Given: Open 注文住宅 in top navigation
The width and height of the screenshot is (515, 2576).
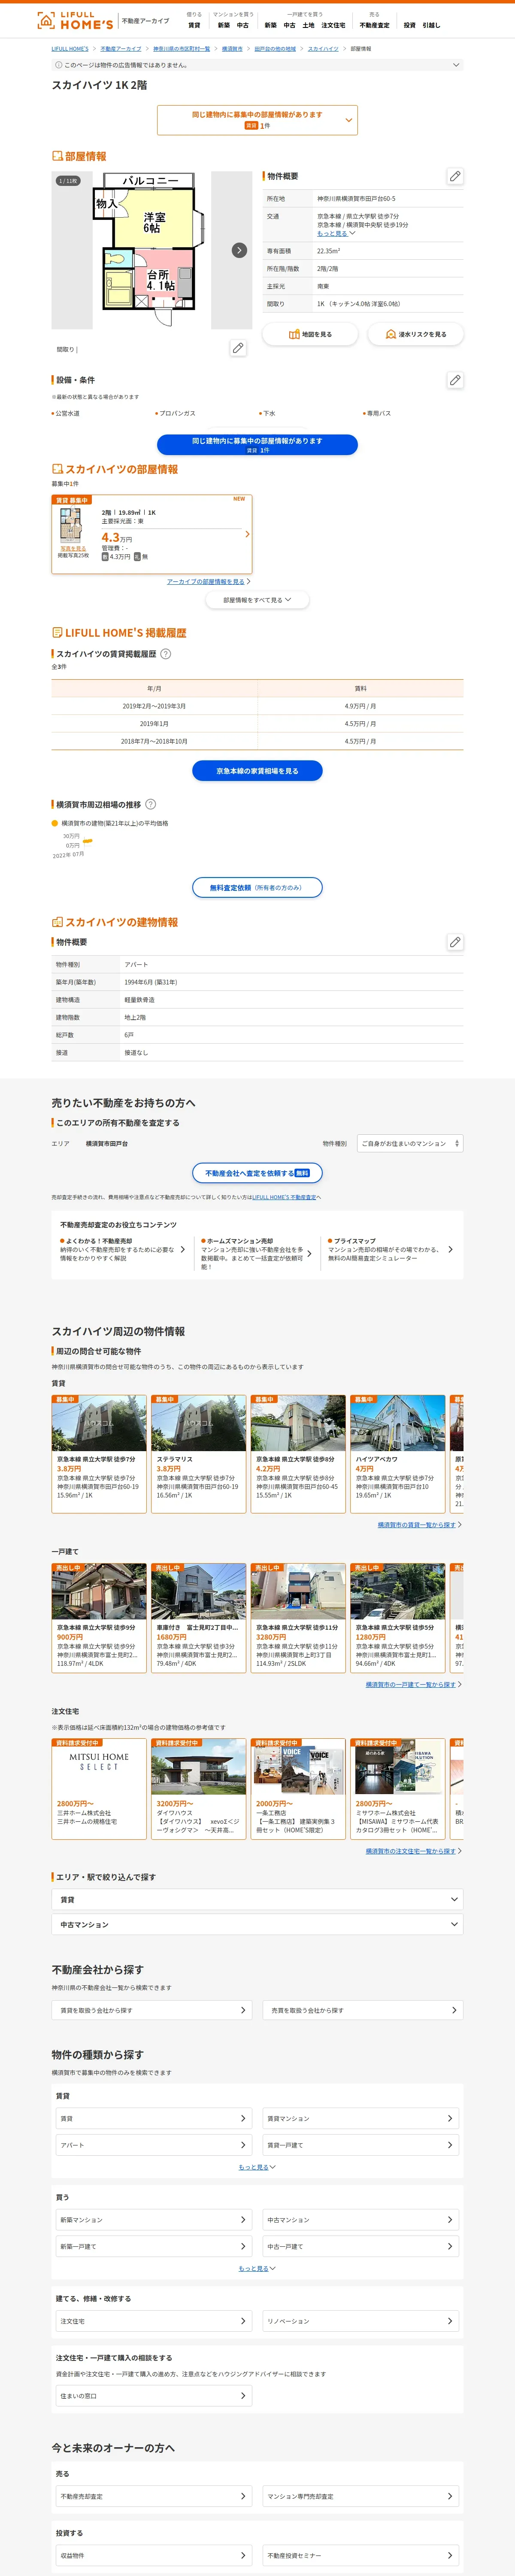Looking at the screenshot, I should [x=333, y=25].
